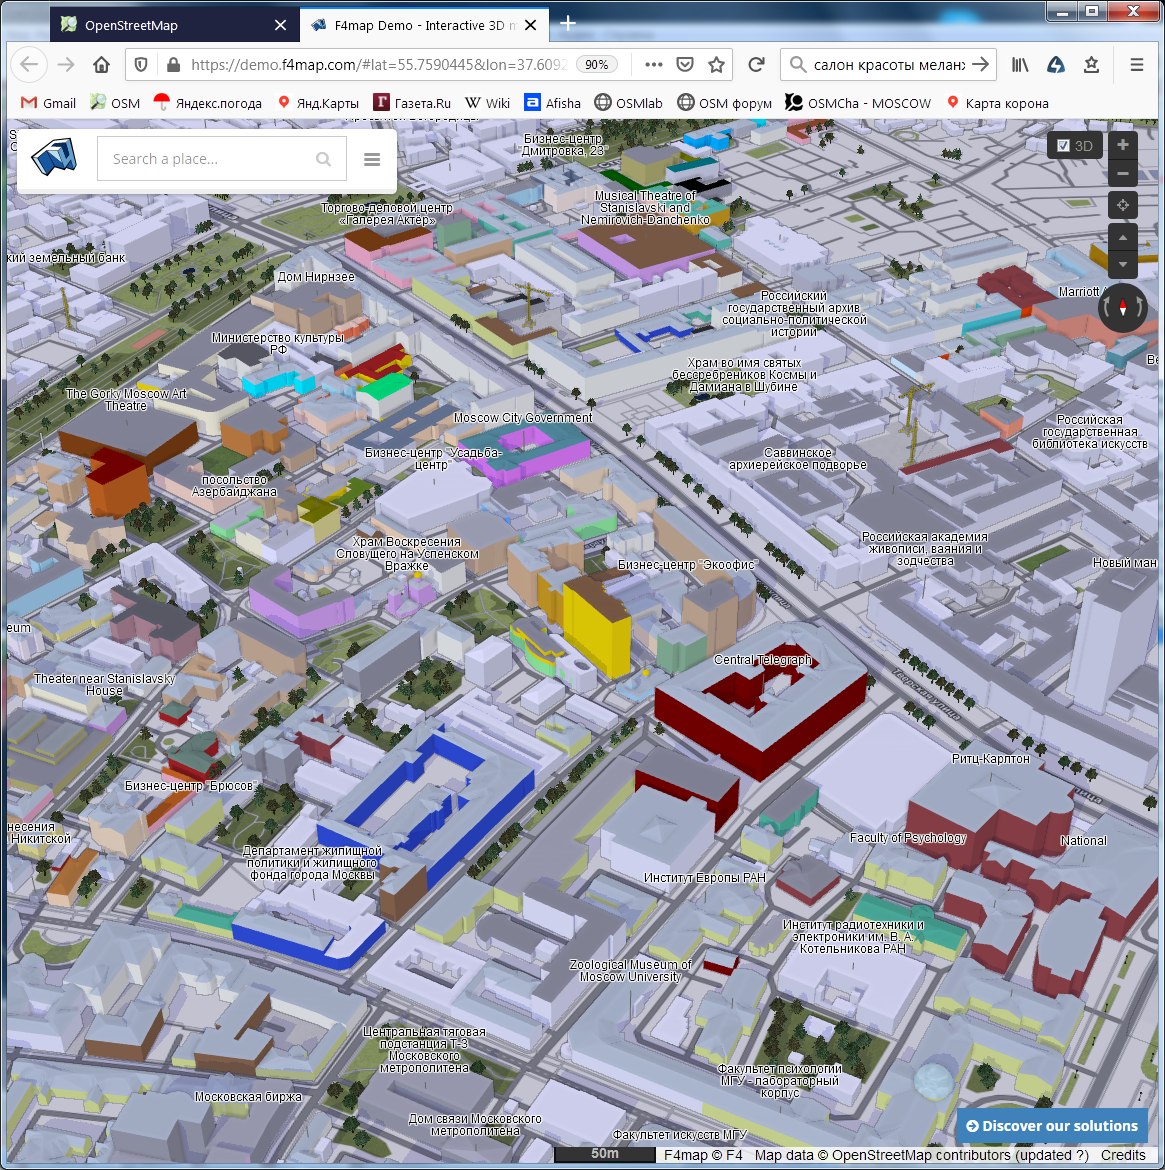Open the Gmail bookmark
The image size is (1165, 1170).
pyautogui.click(x=49, y=103)
